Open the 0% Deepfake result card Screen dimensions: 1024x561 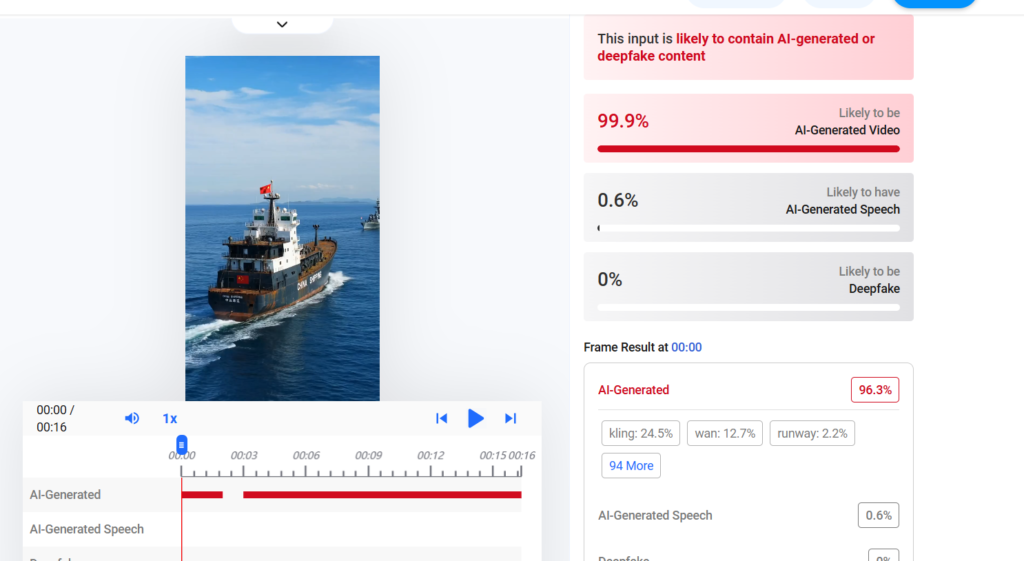748,286
